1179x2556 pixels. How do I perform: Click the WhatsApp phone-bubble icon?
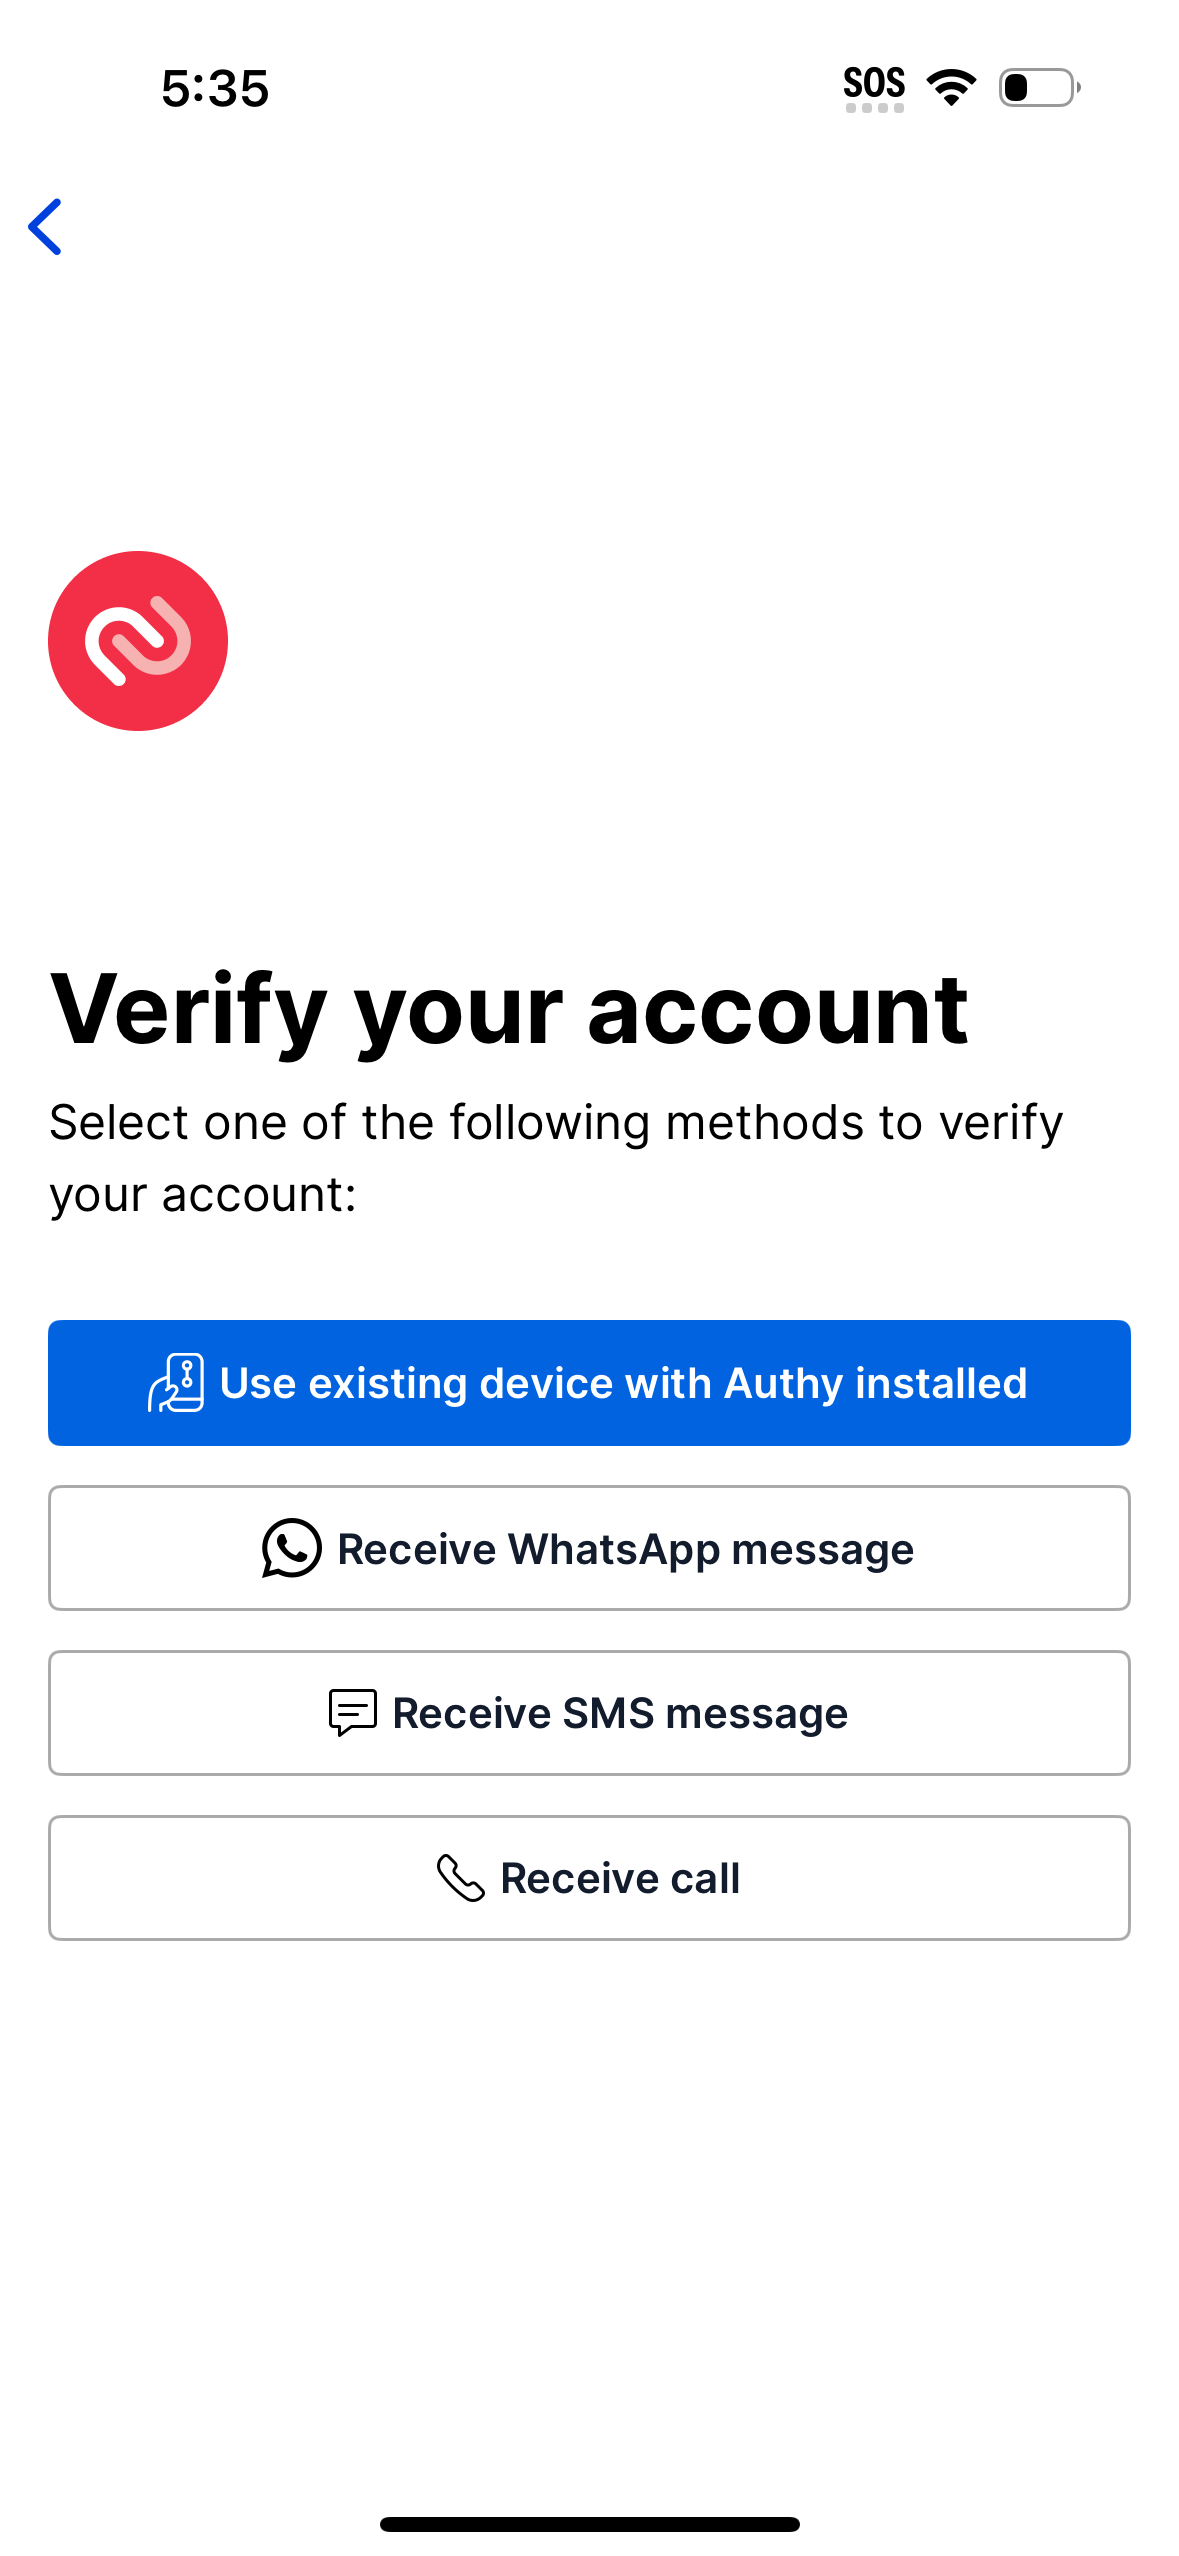(290, 1548)
